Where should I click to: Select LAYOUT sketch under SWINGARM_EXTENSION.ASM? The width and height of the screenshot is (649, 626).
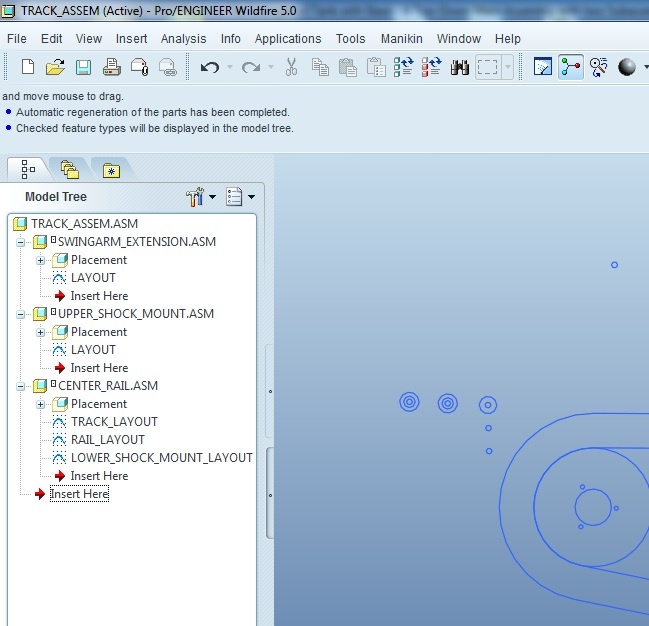coord(93,278)
